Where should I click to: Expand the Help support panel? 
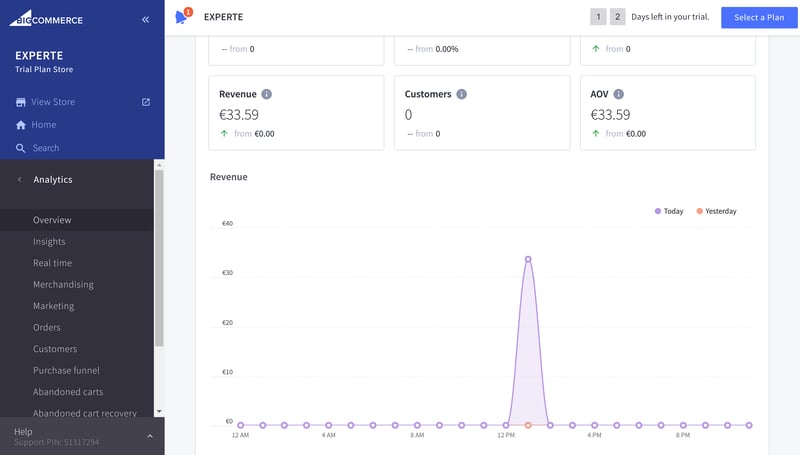click(149, 436)
